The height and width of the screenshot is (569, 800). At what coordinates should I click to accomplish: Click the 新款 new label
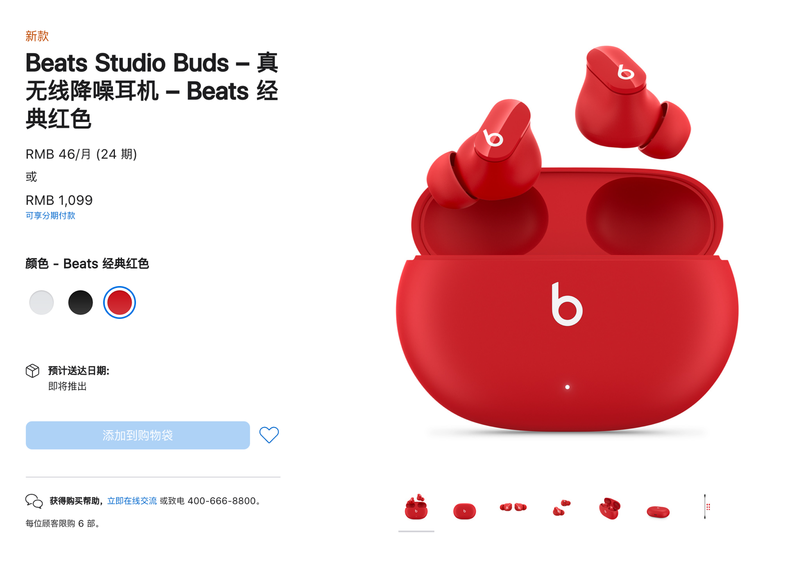click(37, 36)
